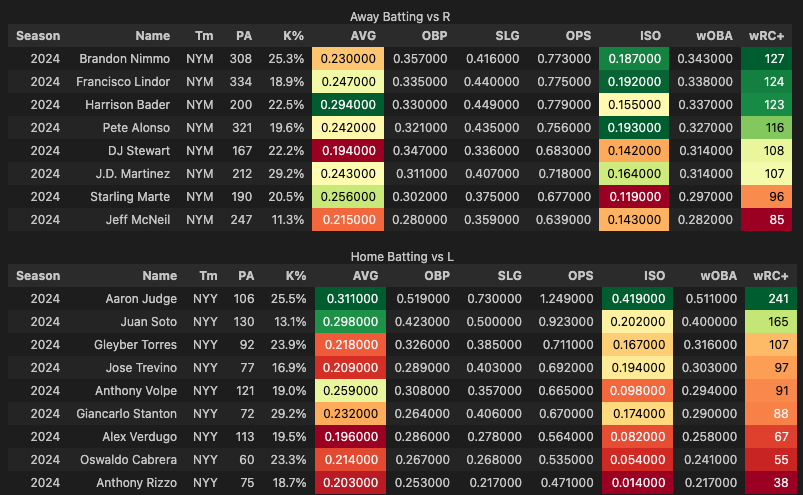Click Brandon Nimmo's AVG cell 0.230000

[x=348, y=59]
